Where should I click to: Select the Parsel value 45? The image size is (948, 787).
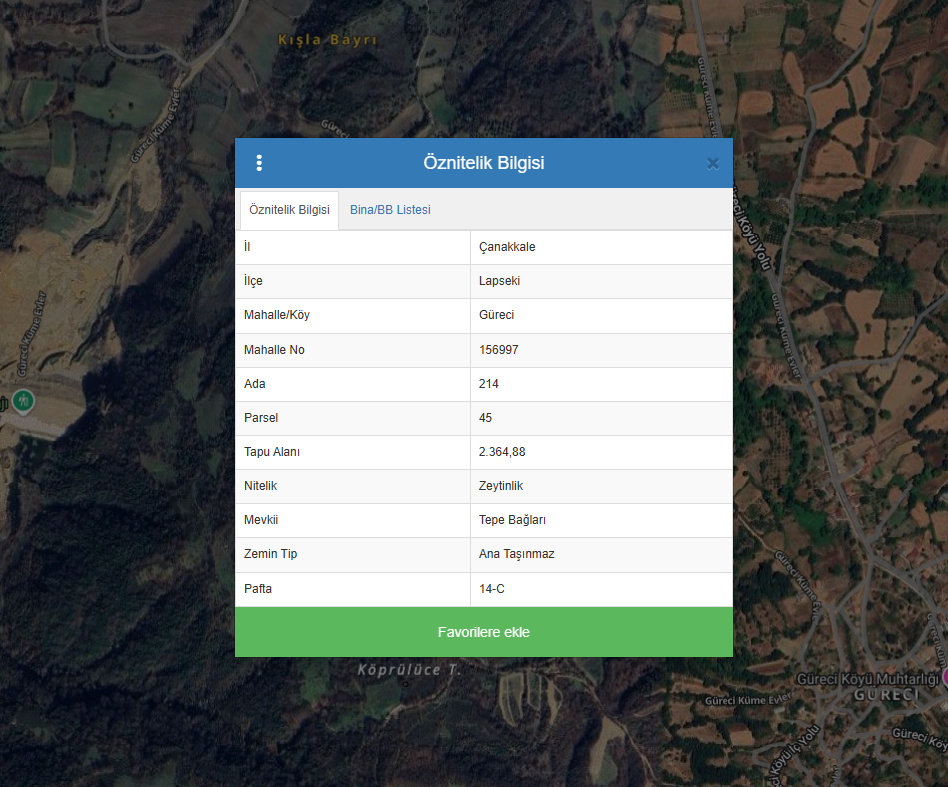tap(486, 418)
